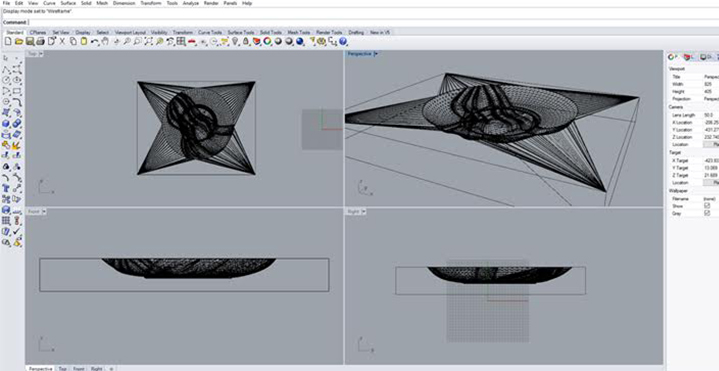Select the Perspective tab at bottom

click(40, 368)
